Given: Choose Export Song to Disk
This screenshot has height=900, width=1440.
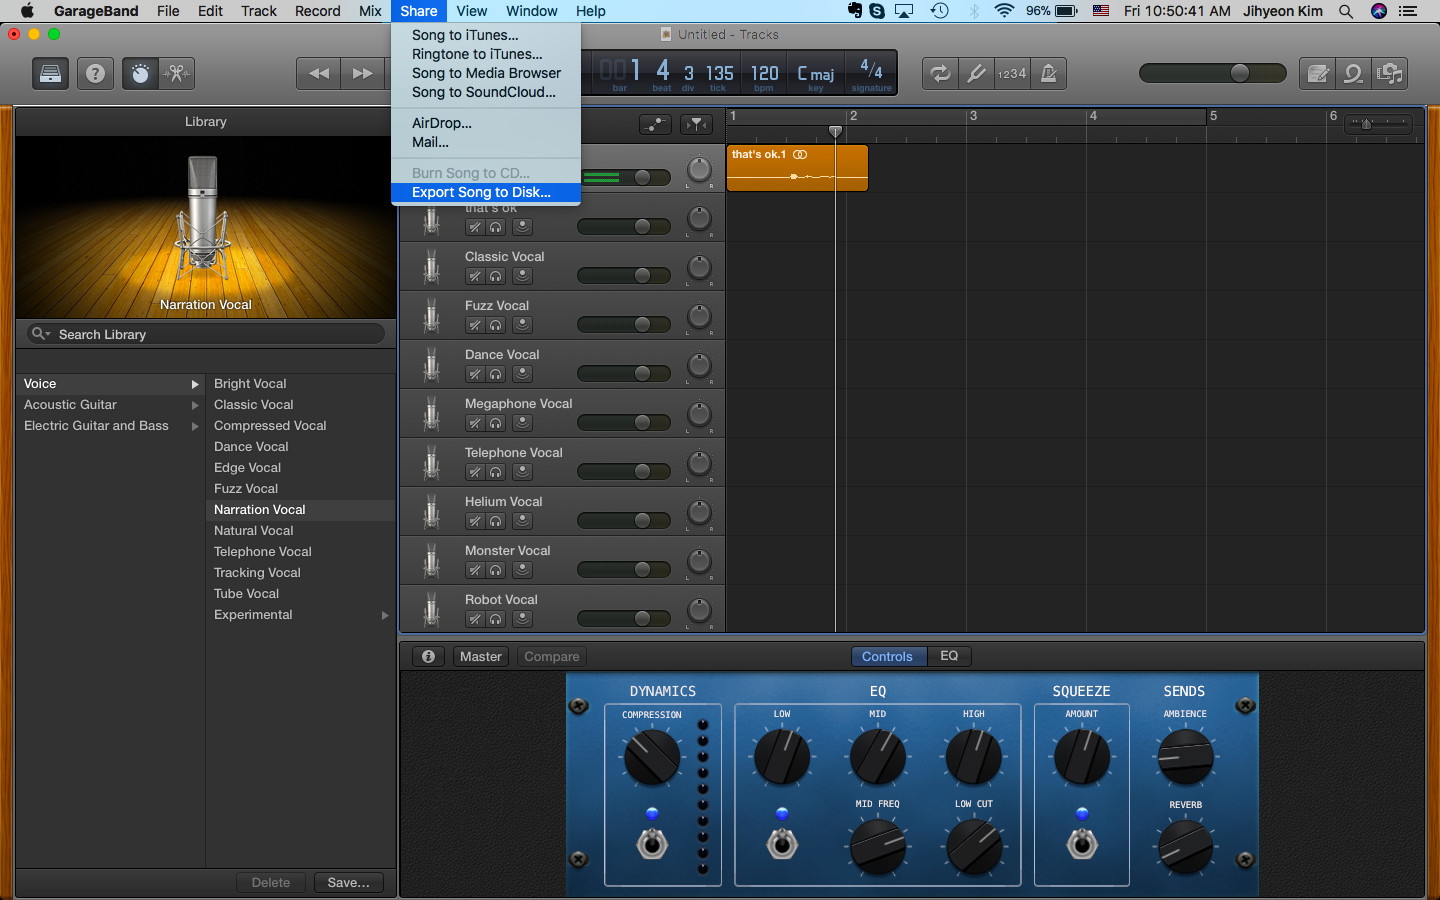Looking at the screenshot, I should click(x=486, y=192).
